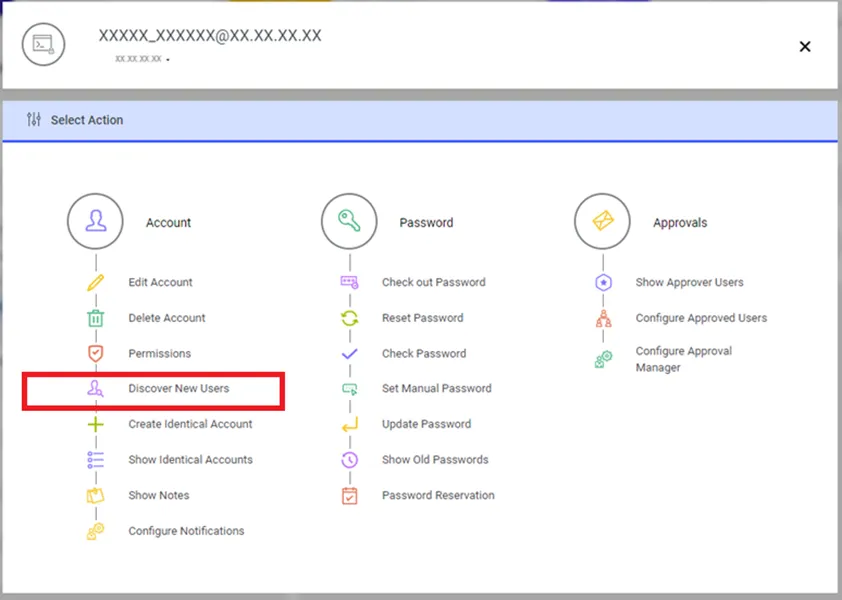
Task: Select Discover New Users
Action: pos(178,388)
